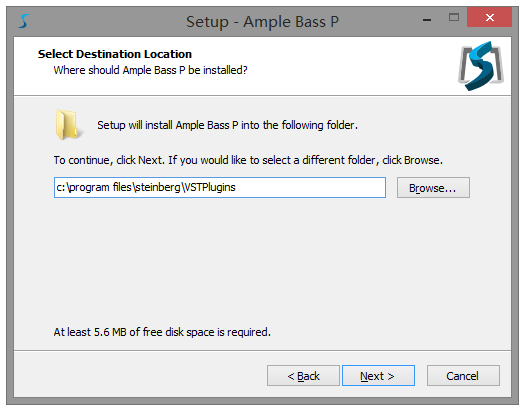Click 'program files' text in the path box
525x411 pixels.
click(x=100, y=187)
